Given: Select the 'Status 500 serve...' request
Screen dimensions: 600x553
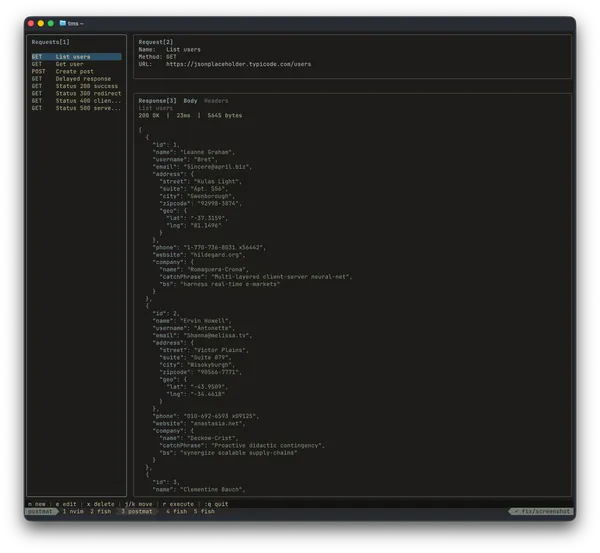Looking at the screenshot, I should point(76,108).
